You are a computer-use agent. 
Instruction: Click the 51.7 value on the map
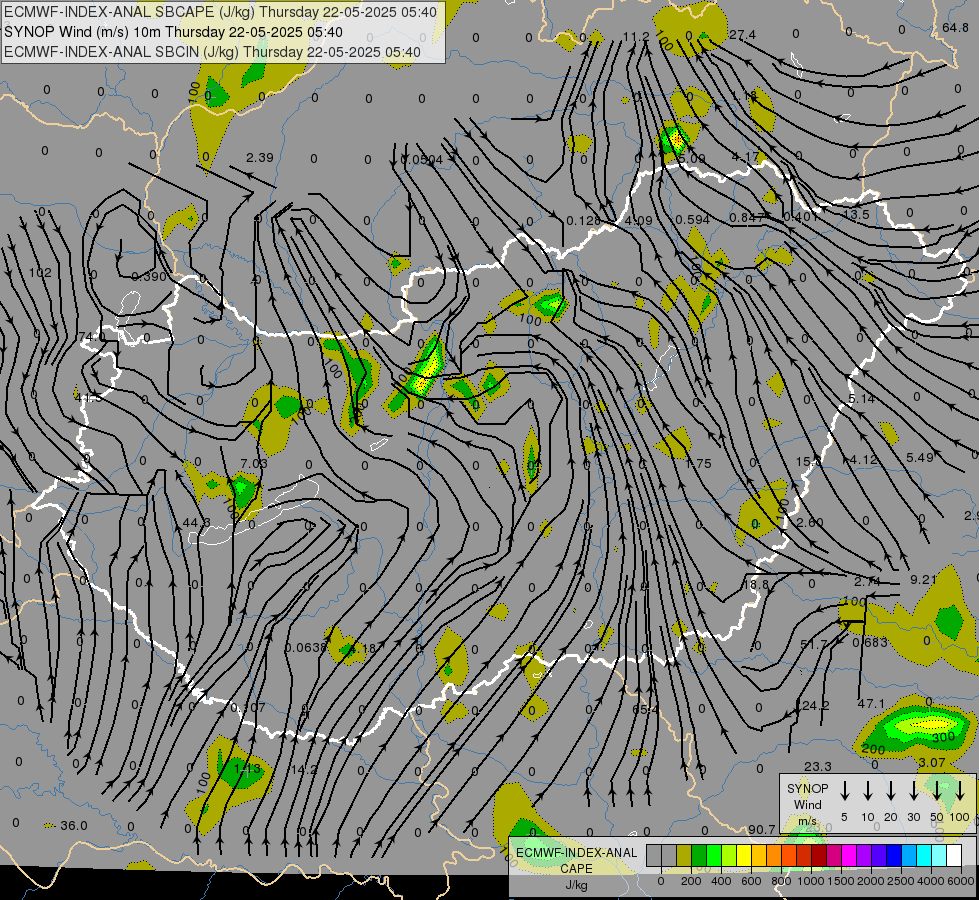pos(814,643)
